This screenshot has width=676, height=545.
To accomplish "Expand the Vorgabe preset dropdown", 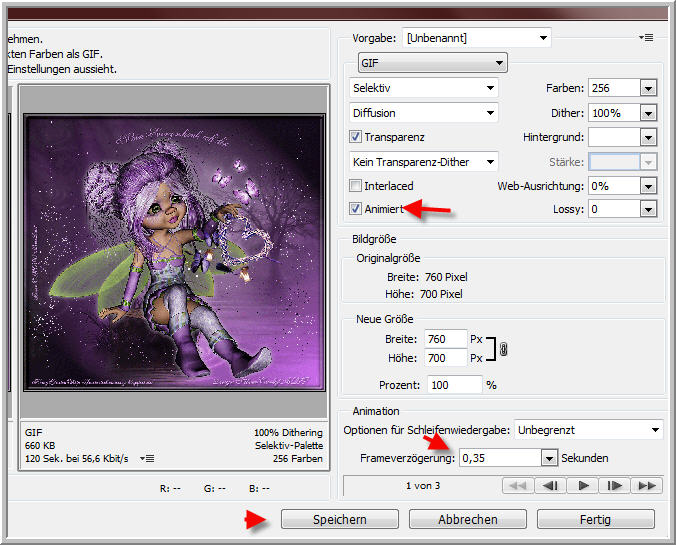I will [x=476, y=38].
